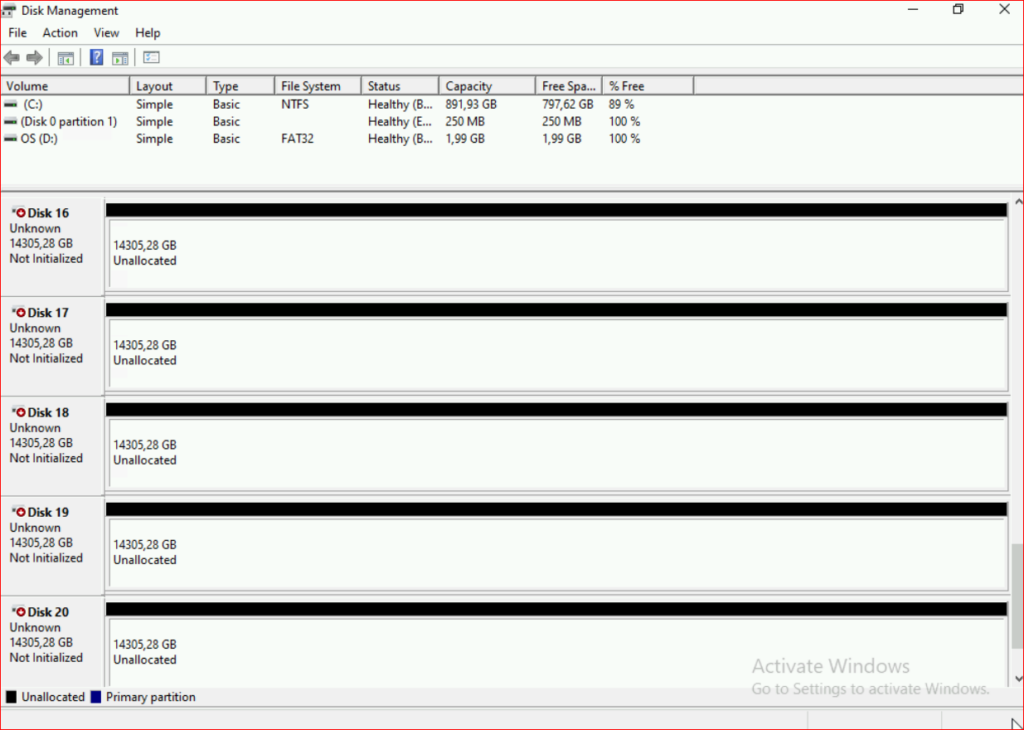1024x730 pixels.
Task: Click the blue Primary partition legend swatch
Action: click(96, 697)
